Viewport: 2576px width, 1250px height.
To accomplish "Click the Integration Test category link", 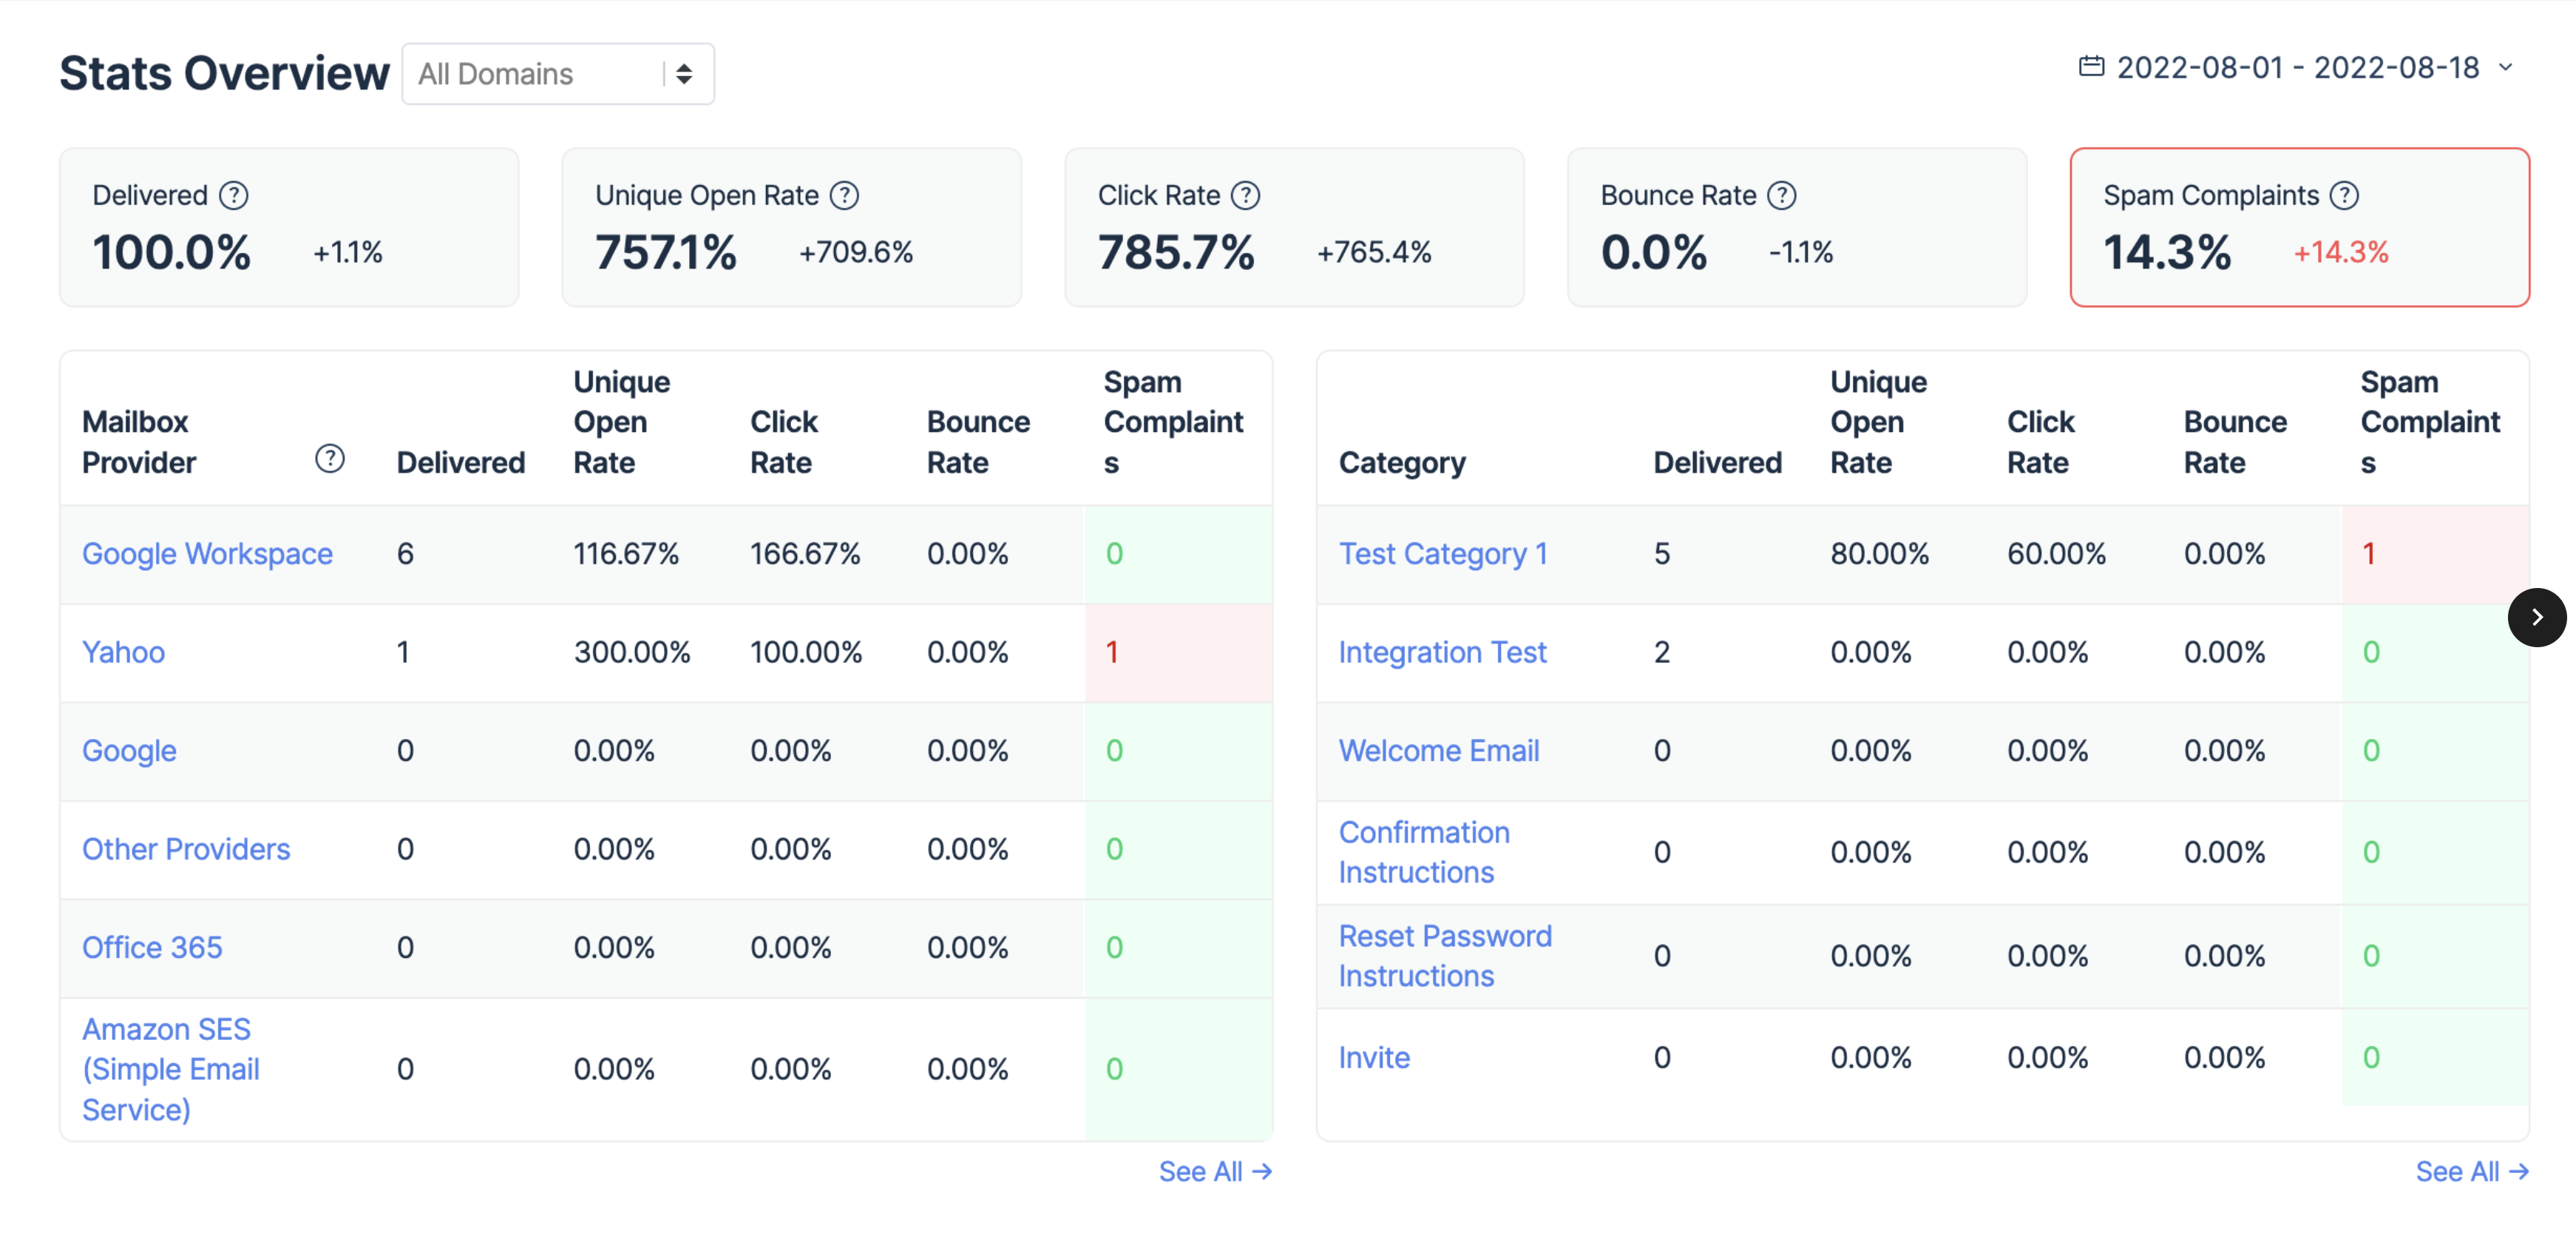I will pos(1444,652).
